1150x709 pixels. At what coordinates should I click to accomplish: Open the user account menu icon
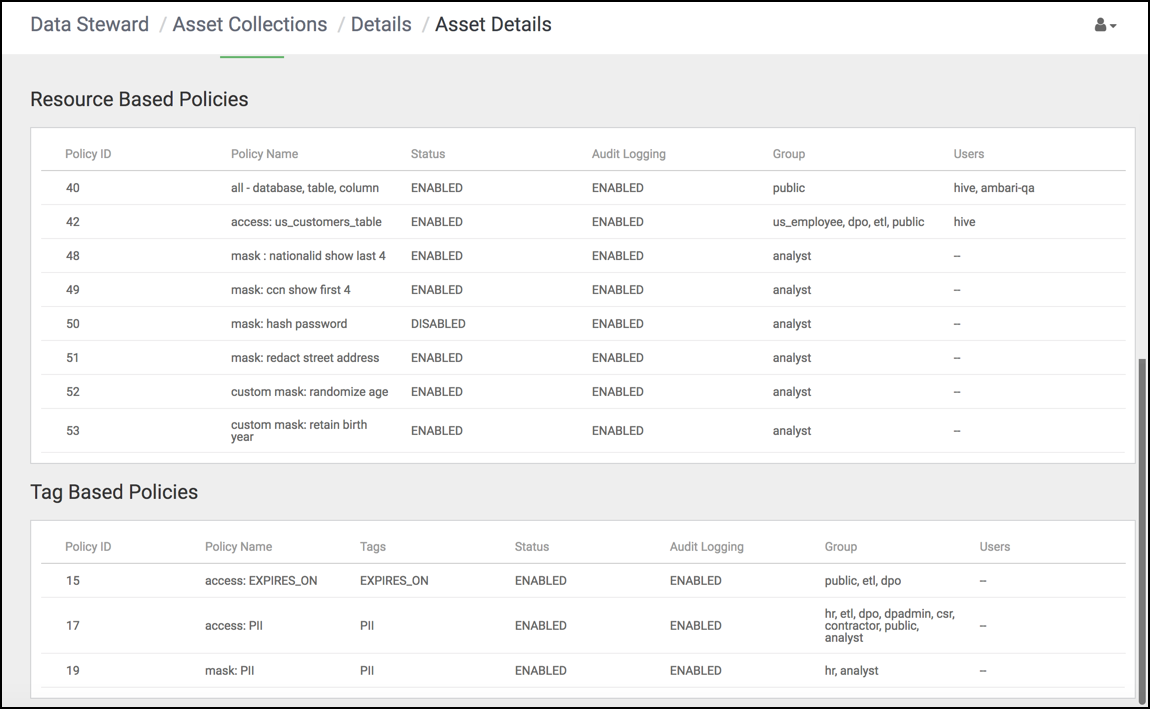pyautogui.click(x=1105, y=25)
